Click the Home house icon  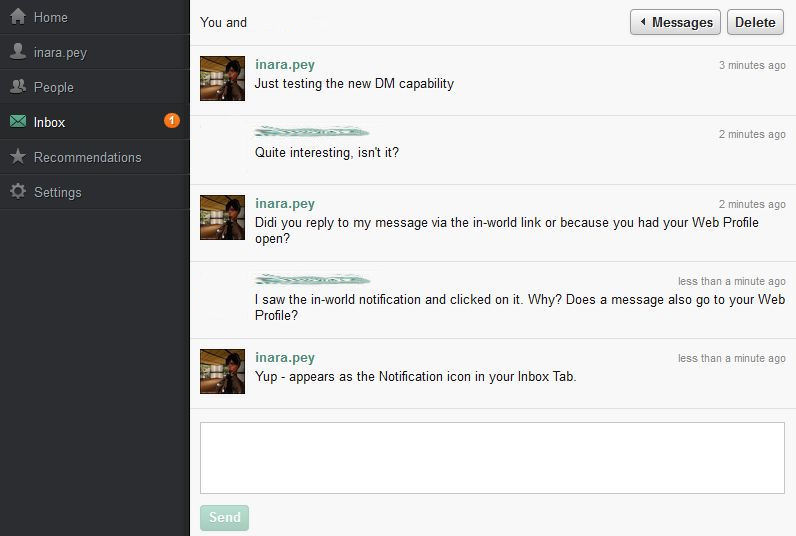pos(17,17)
